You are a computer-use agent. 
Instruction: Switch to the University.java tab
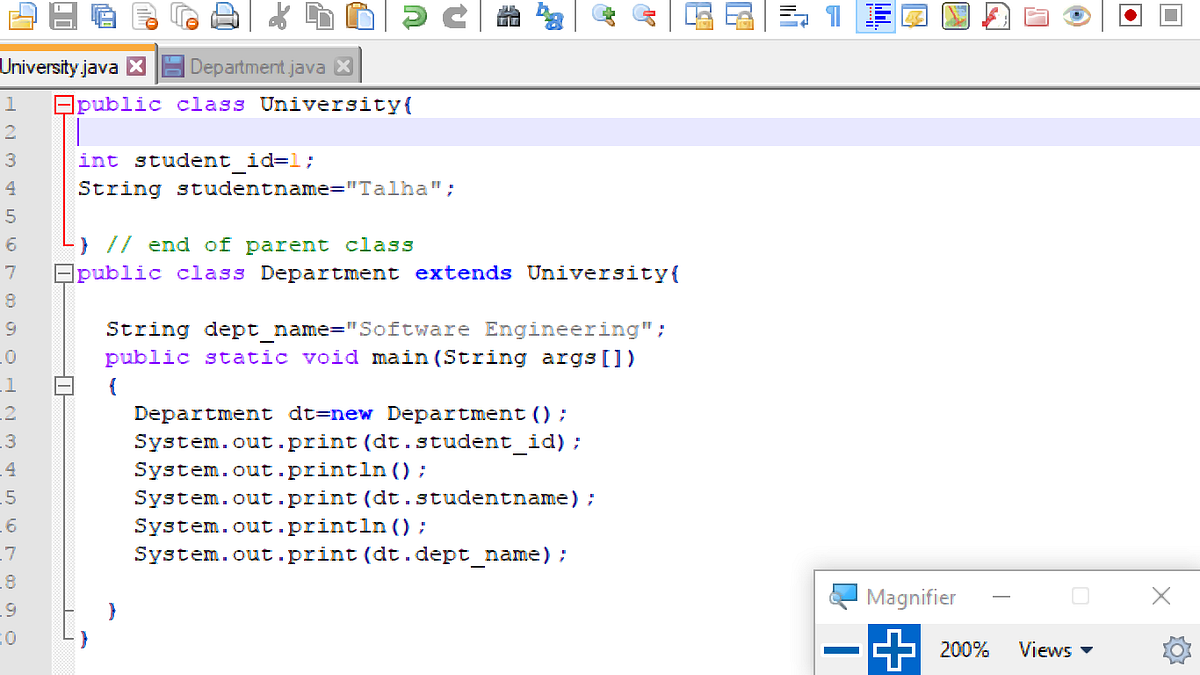tap(60, 67)
